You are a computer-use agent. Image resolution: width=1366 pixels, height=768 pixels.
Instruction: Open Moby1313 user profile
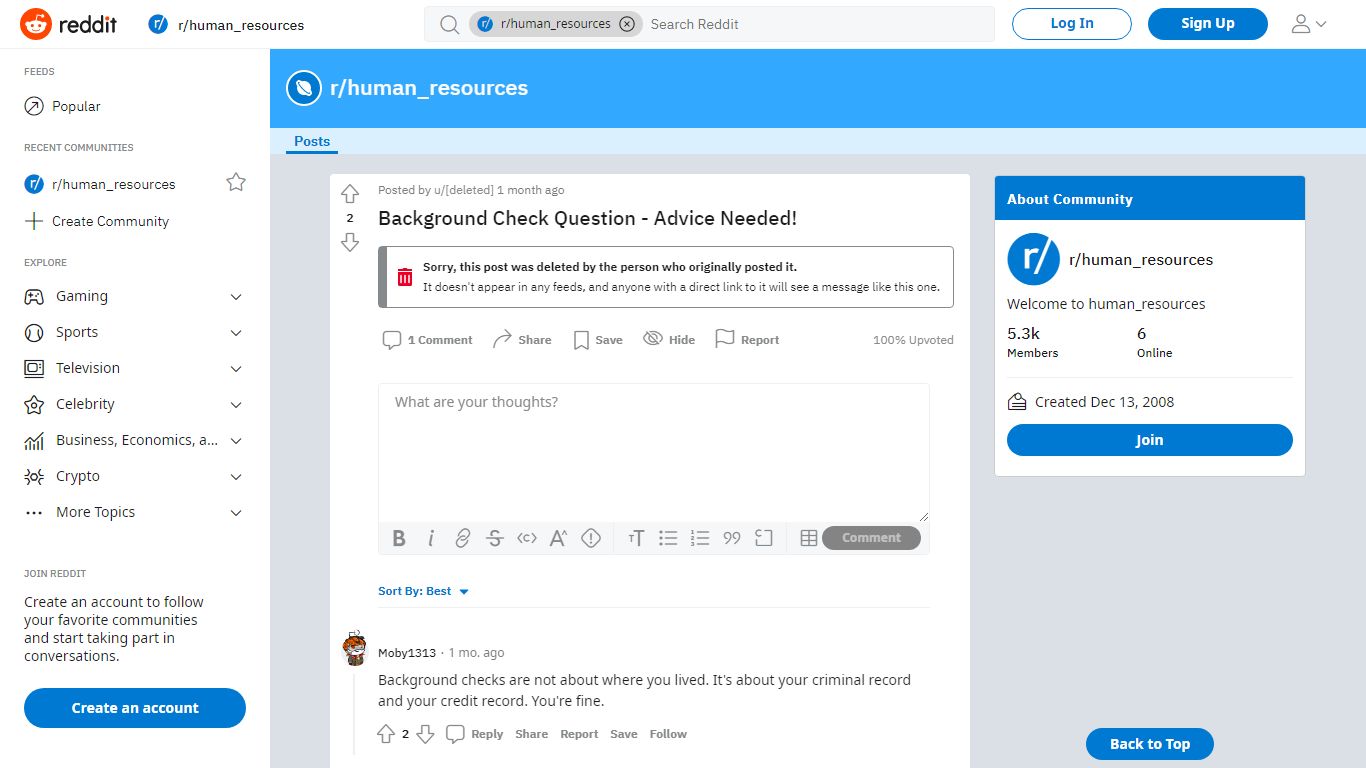(x=407, y=653)
